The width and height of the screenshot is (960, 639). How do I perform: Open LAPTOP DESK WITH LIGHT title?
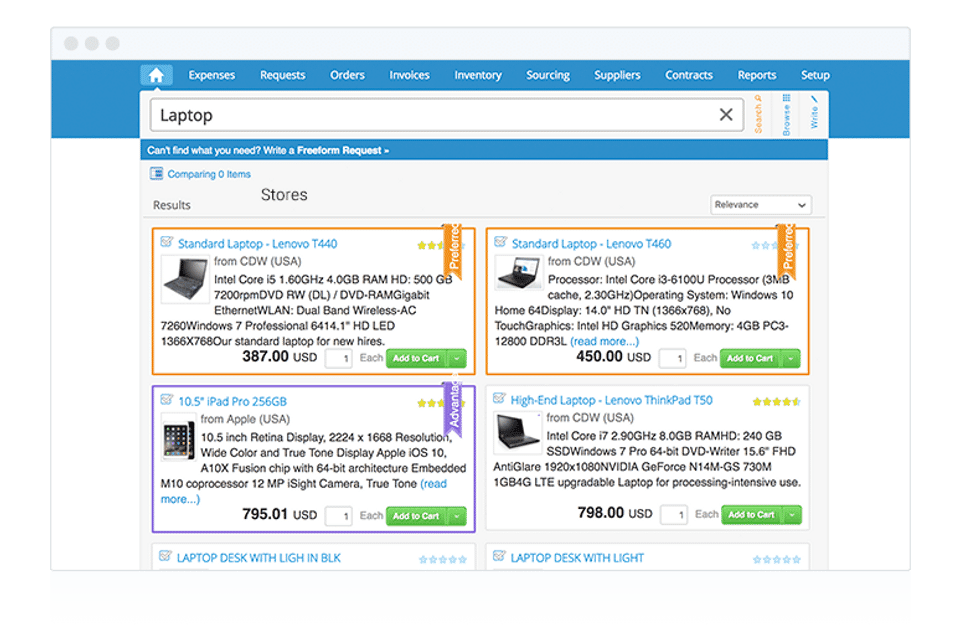point(577,558)
